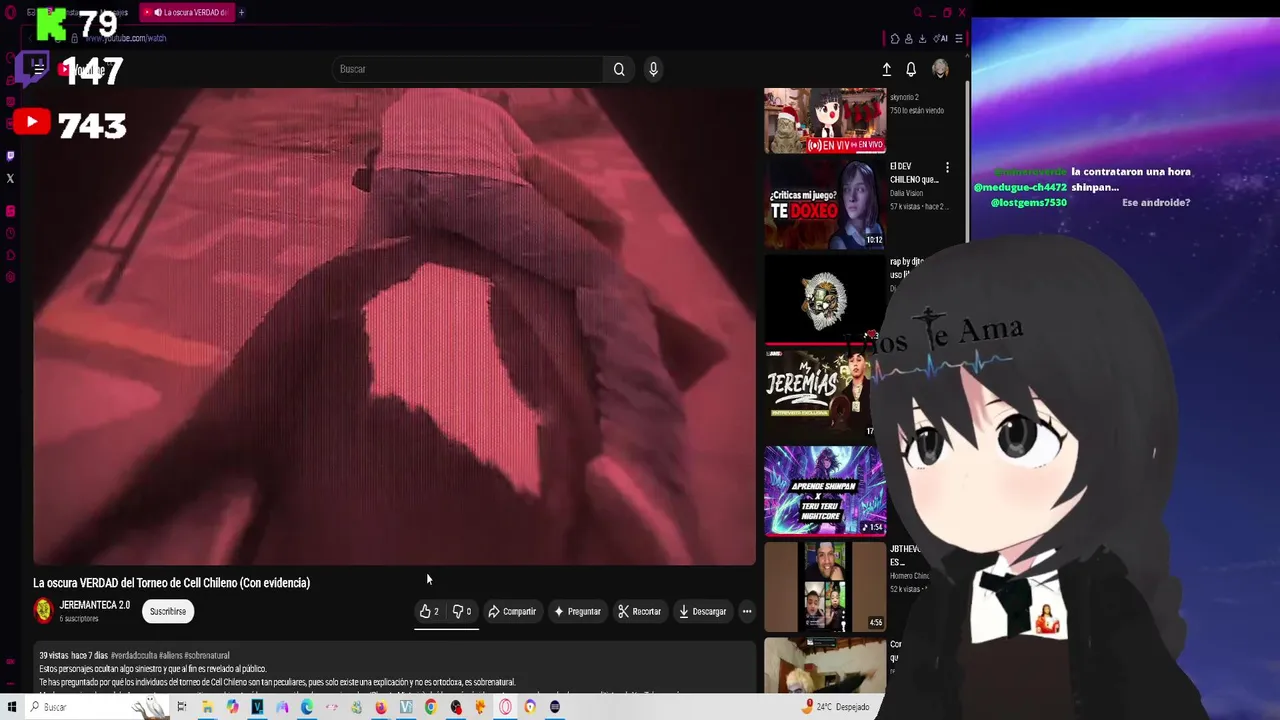Subscribe using the Suscribirse button
The width and height of the screenshot is (1280, 720).
(168, 611)
